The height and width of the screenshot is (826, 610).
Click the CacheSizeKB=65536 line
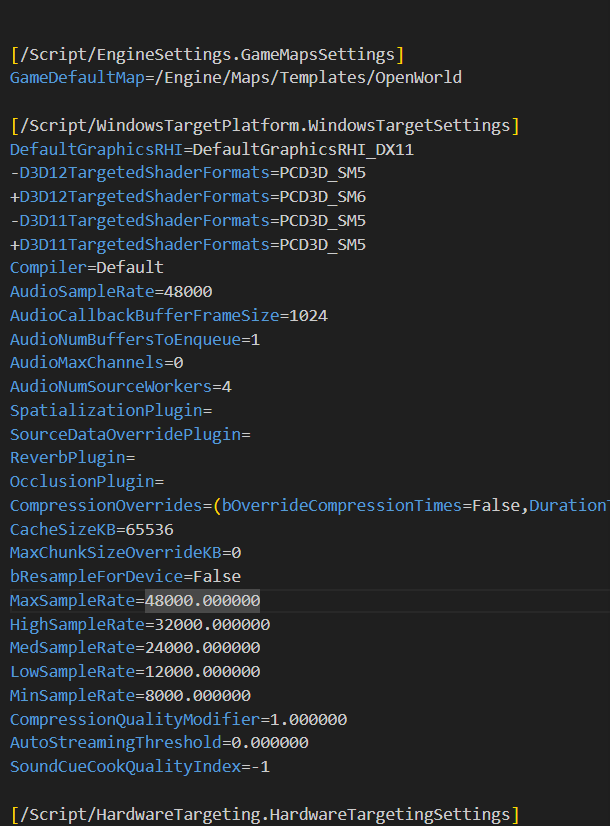92,530
